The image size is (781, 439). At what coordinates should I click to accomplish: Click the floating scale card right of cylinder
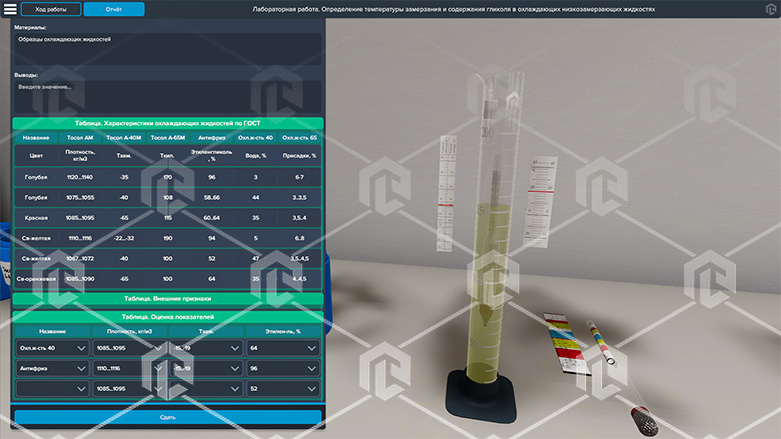pos(540,202)
